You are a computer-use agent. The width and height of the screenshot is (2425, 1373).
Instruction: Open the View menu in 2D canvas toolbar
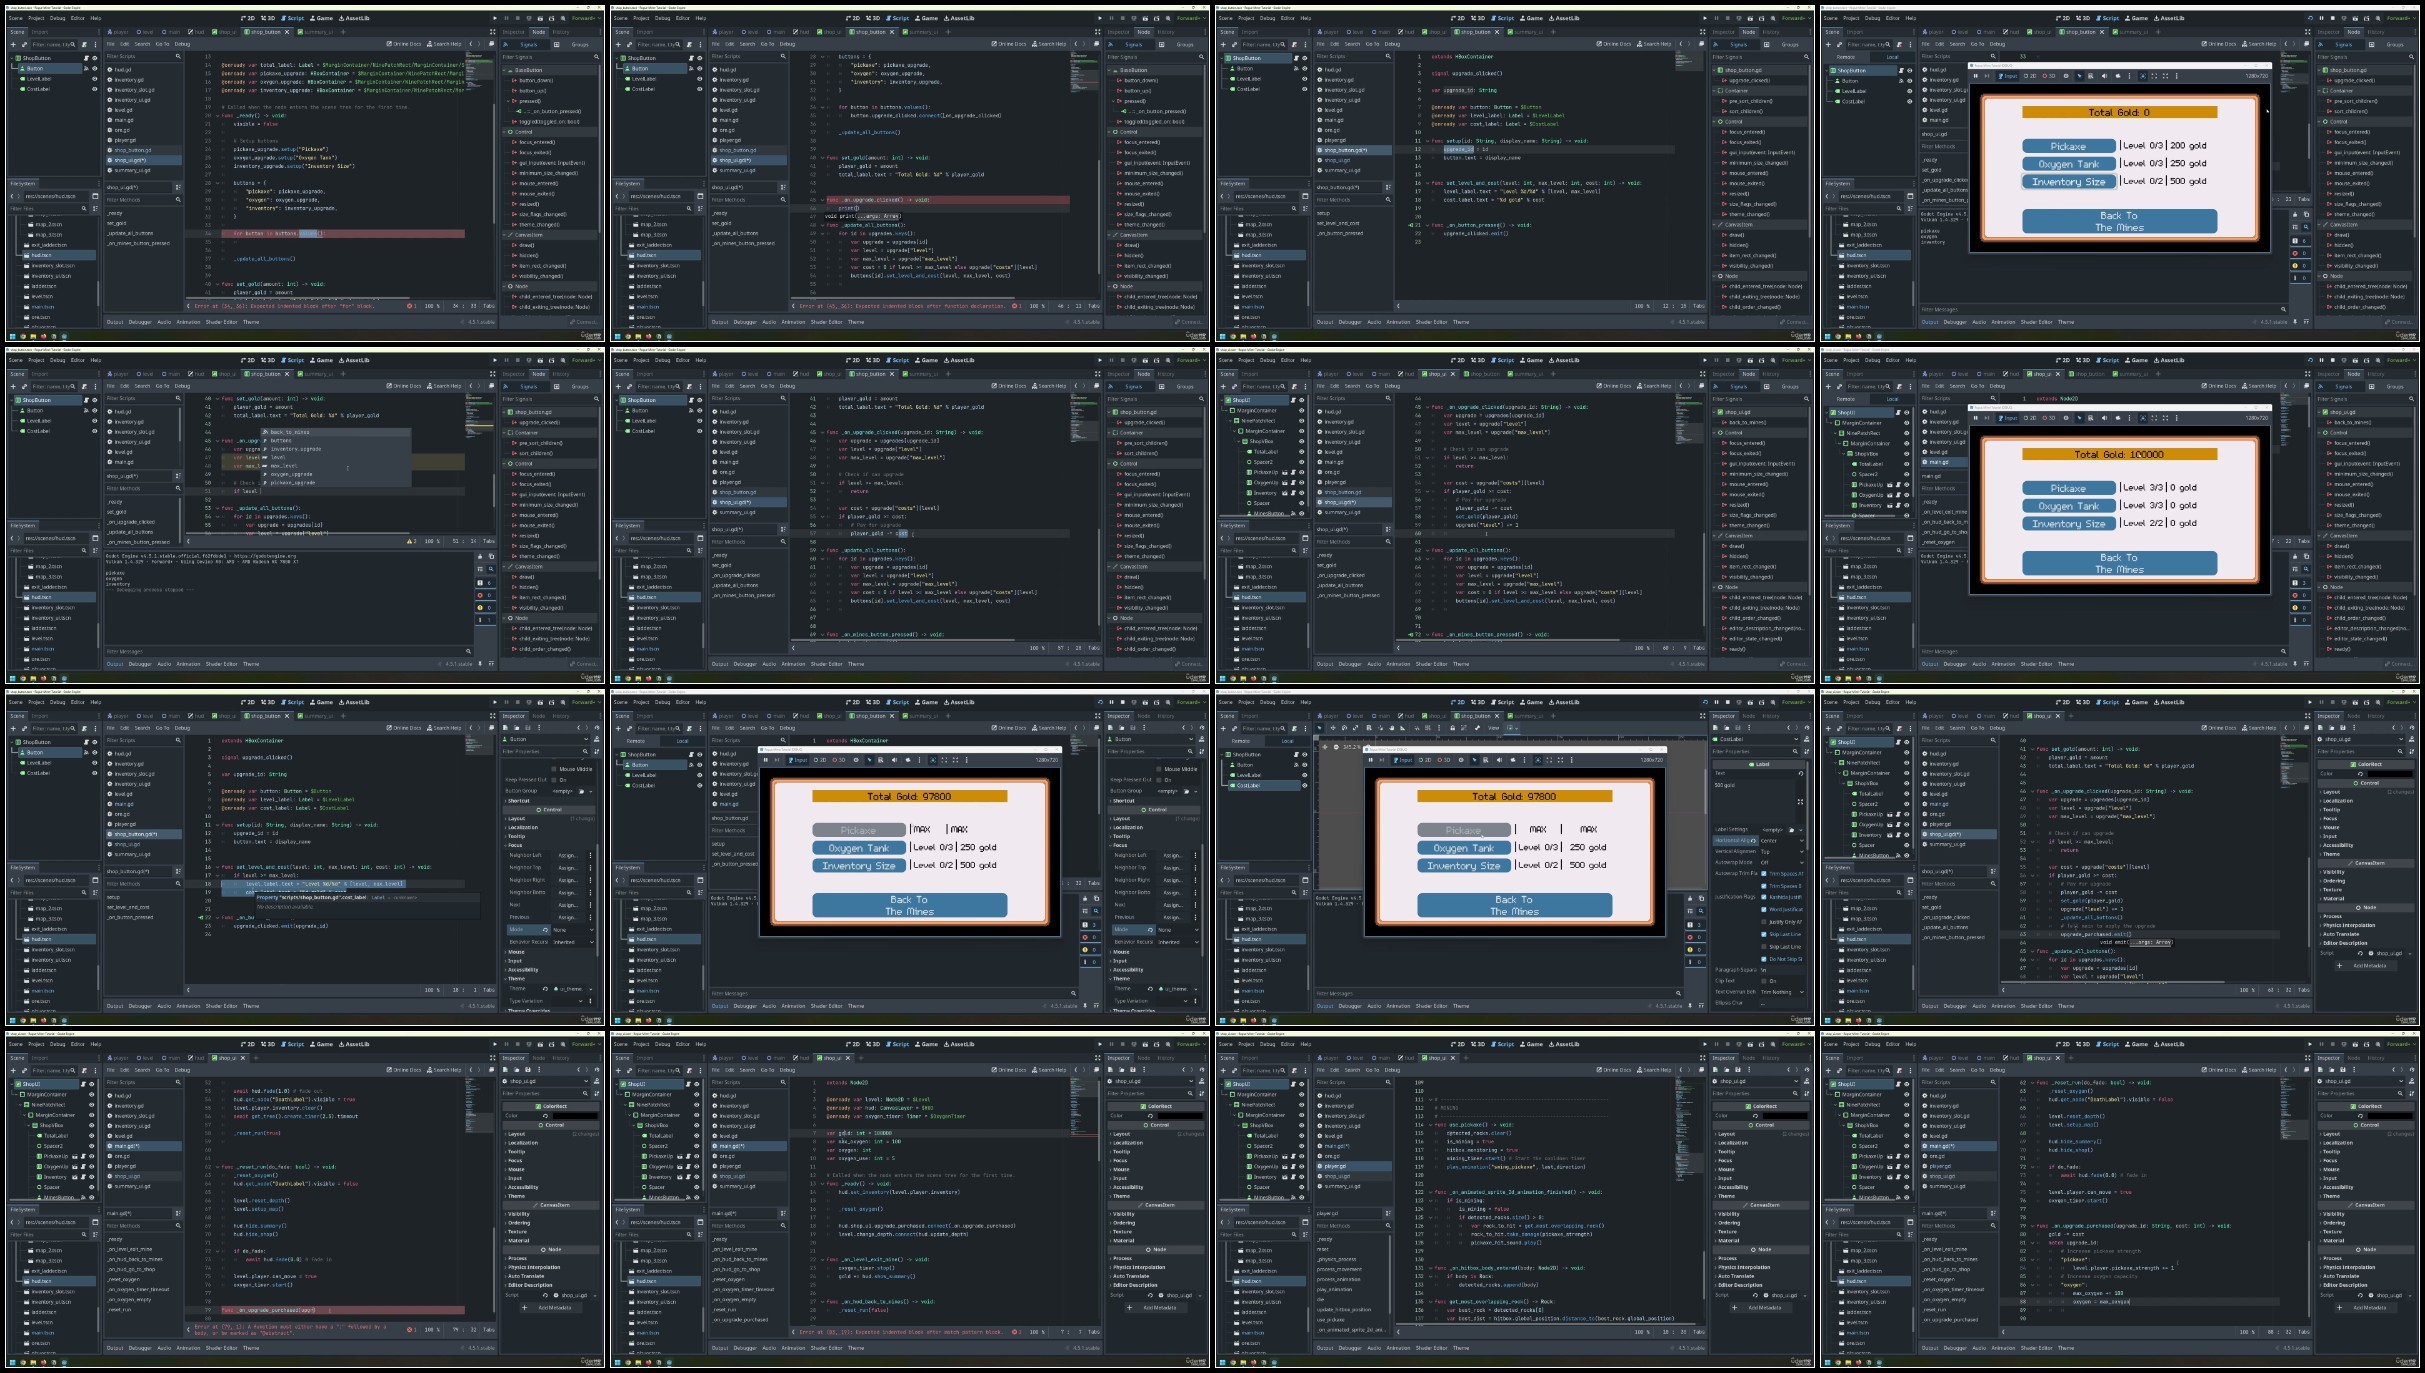pyautogui.click(x=1493, y=728)
